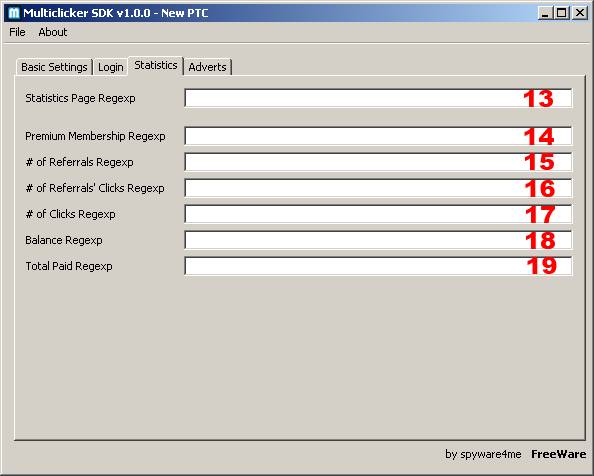This screenshot has width=594, height=476.
Task: Switch to the Login tab
Action: pyautogui.click(x=111, y=67)
